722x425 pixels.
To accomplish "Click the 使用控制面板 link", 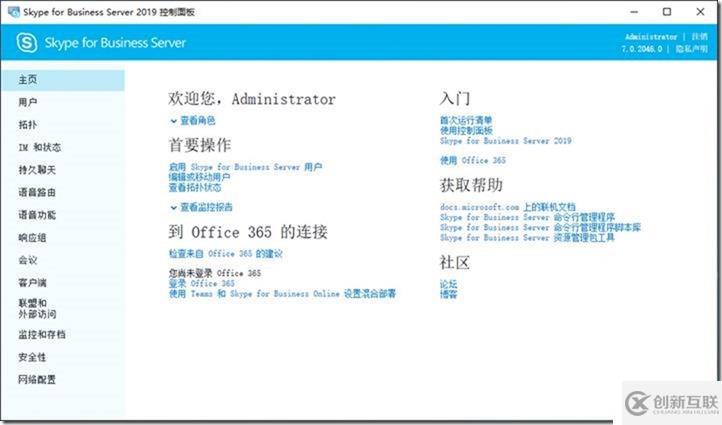I will [x=466, y=130].
